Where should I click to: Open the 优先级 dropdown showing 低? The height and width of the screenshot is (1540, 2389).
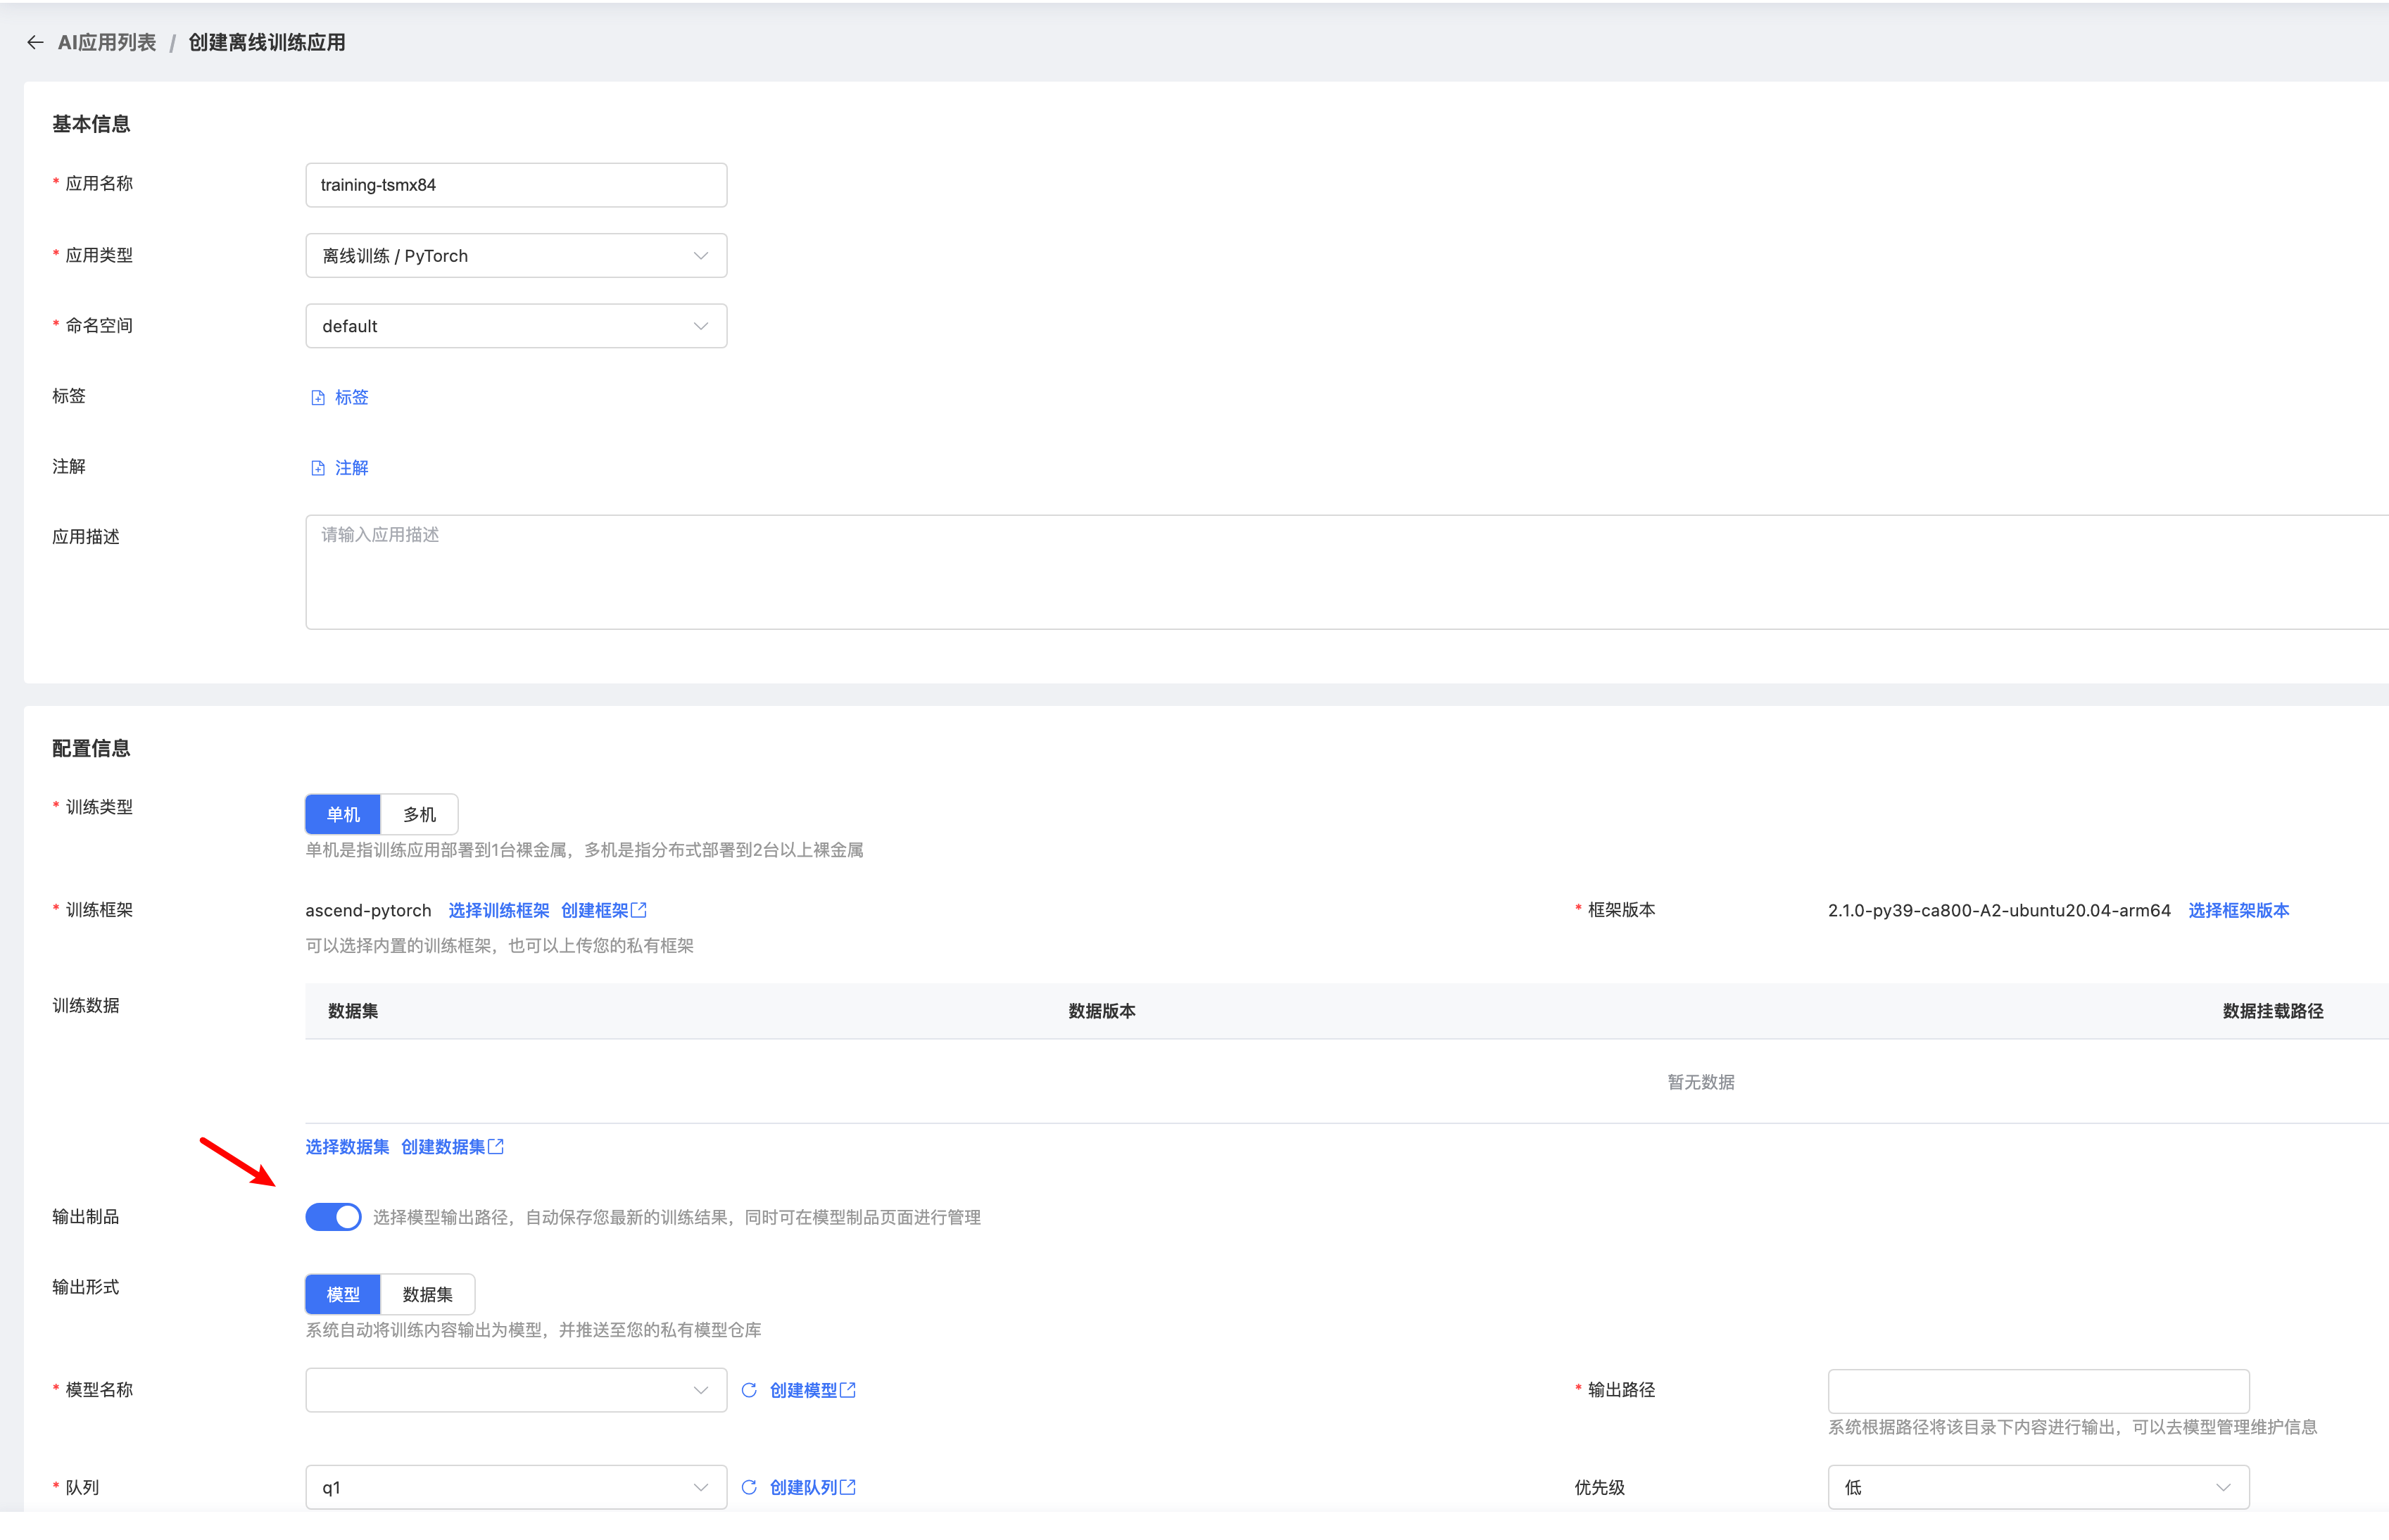coord(2038,1487)
